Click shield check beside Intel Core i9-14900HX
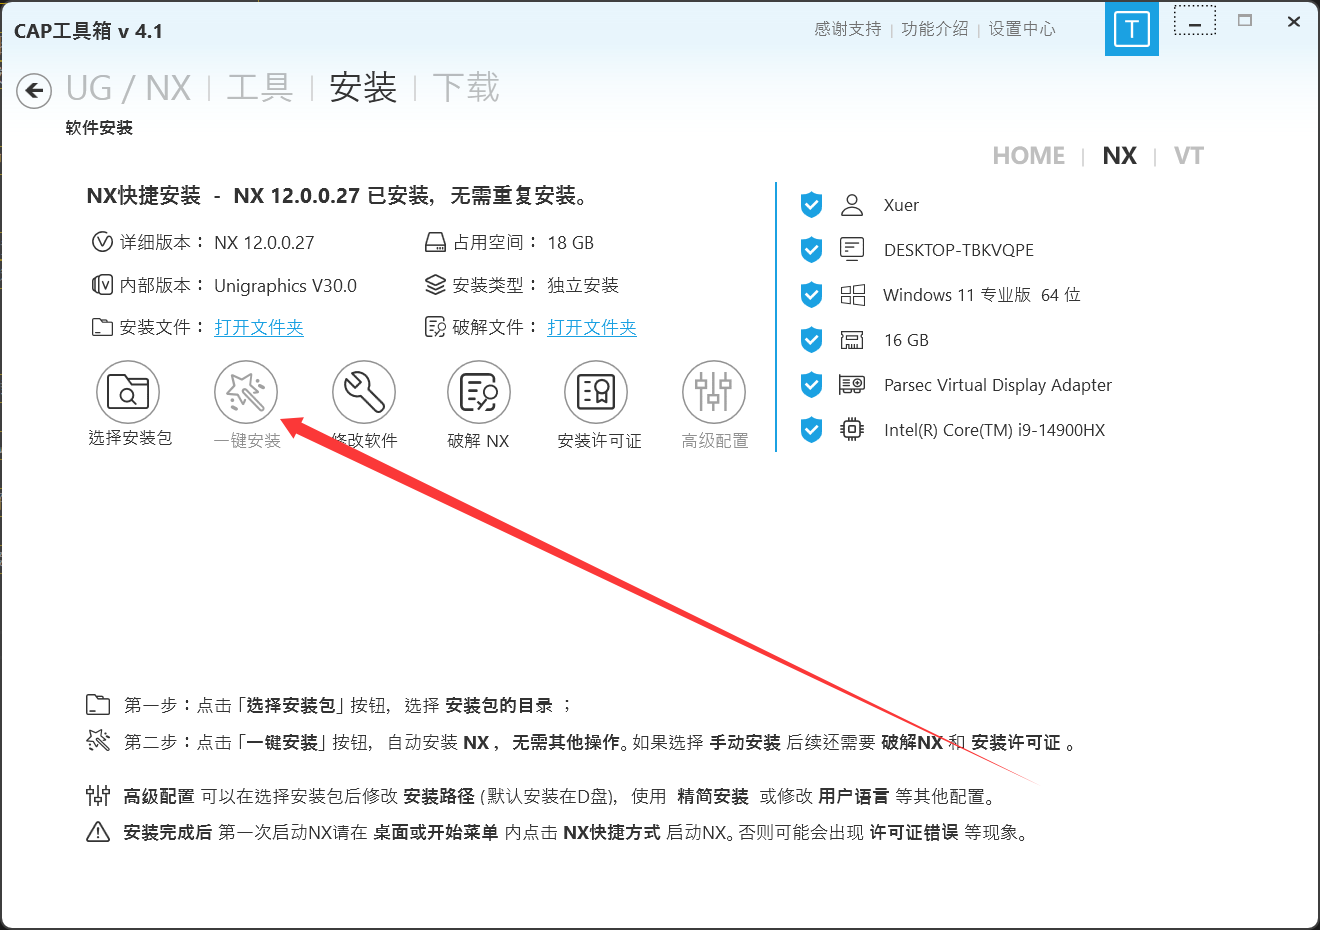Viewport: 1320px width, 930px height. tap(811, 430)
